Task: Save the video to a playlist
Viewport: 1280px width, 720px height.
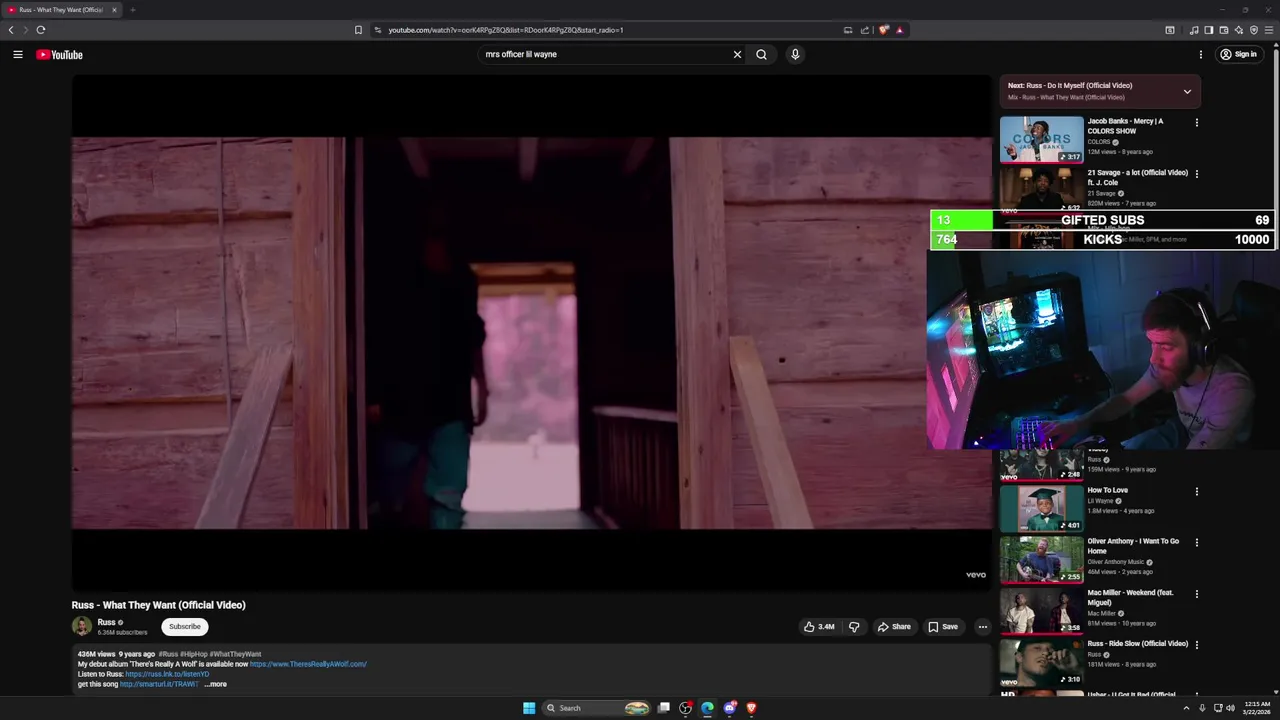Action: click(x=943, y=627)
